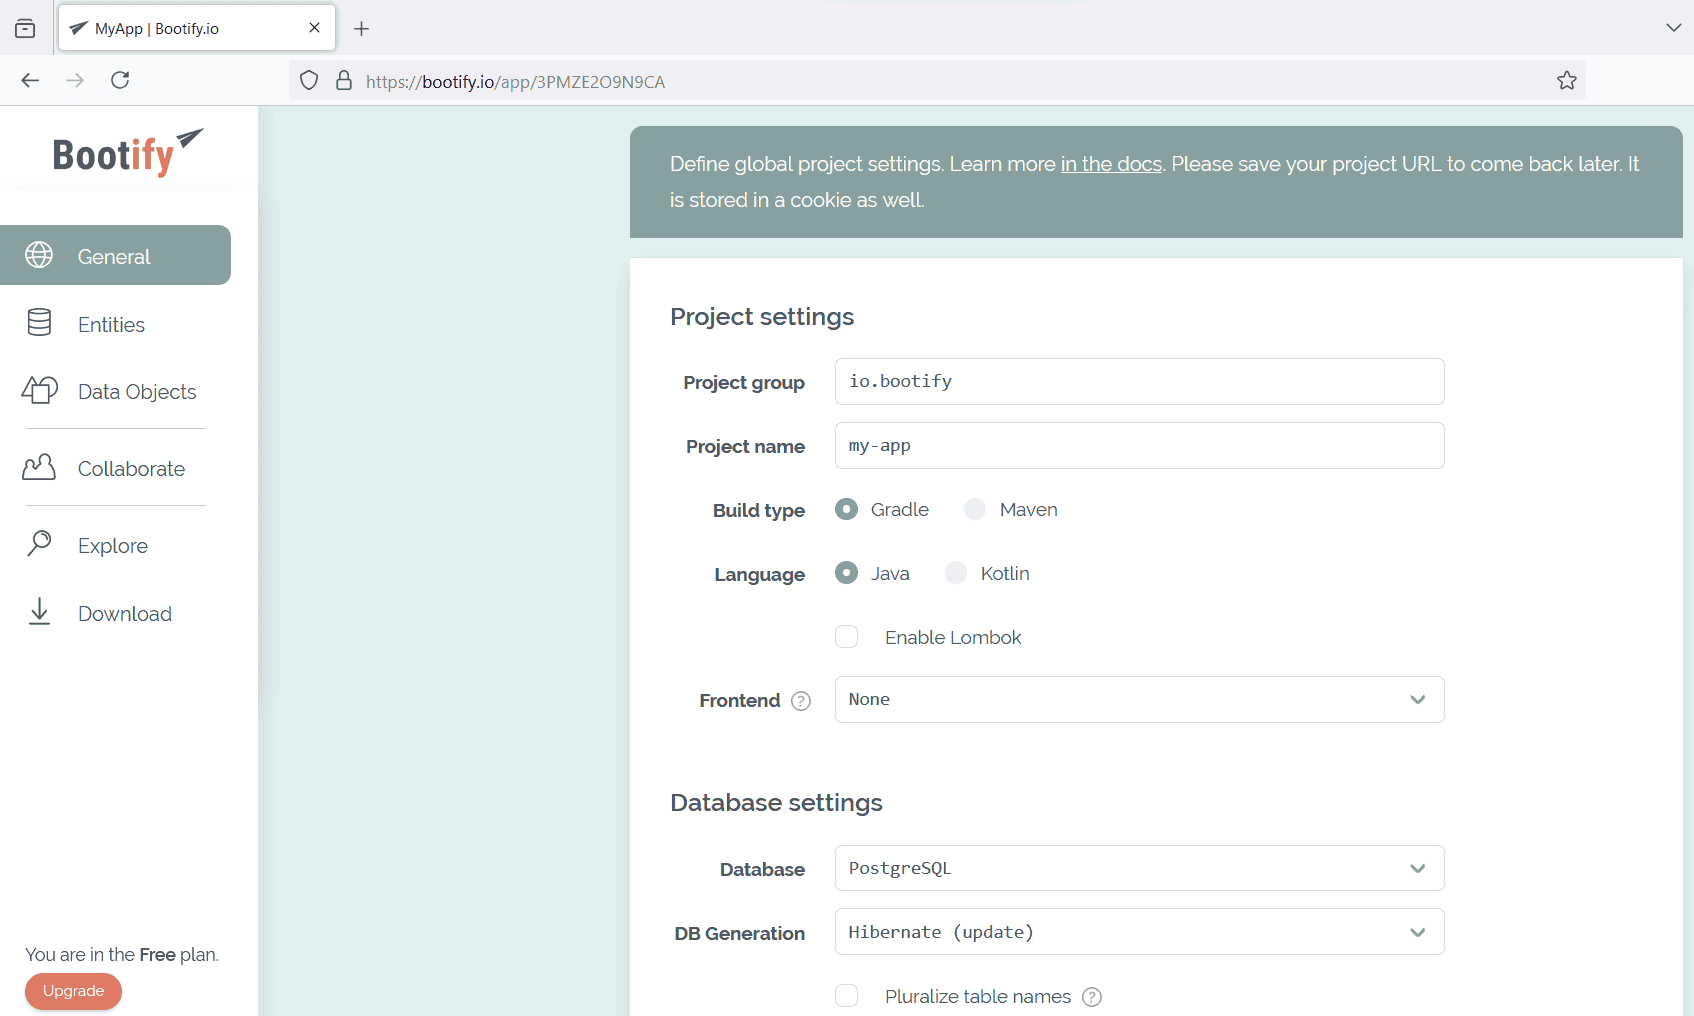
Task: Click the Pluralize table names help icon
Action: tap(1092, 997)
